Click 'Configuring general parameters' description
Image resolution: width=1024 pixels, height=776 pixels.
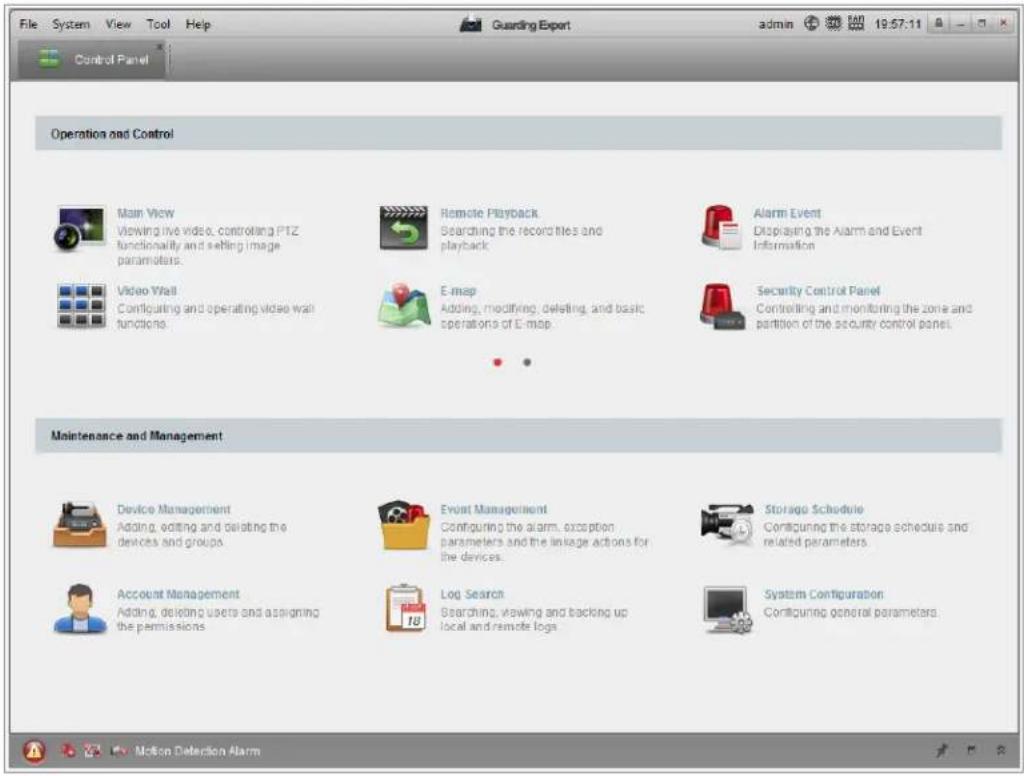coord(850,612)
